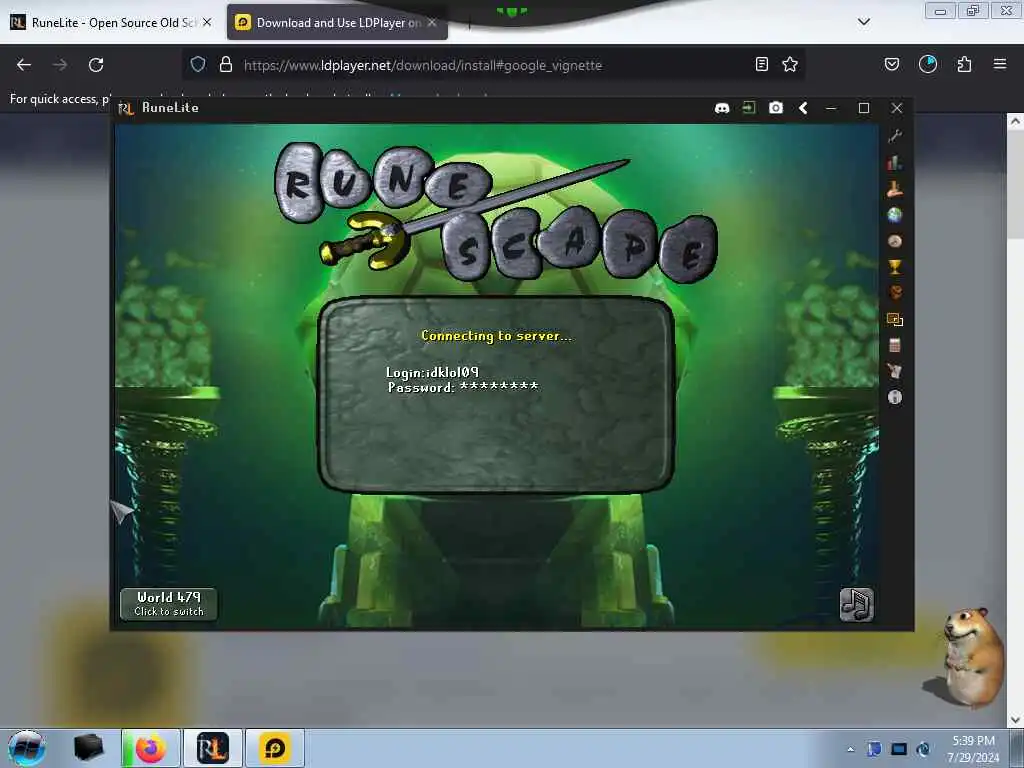Close the RuneLite browser tab
1024x768 pixels.
pos(207,22)
